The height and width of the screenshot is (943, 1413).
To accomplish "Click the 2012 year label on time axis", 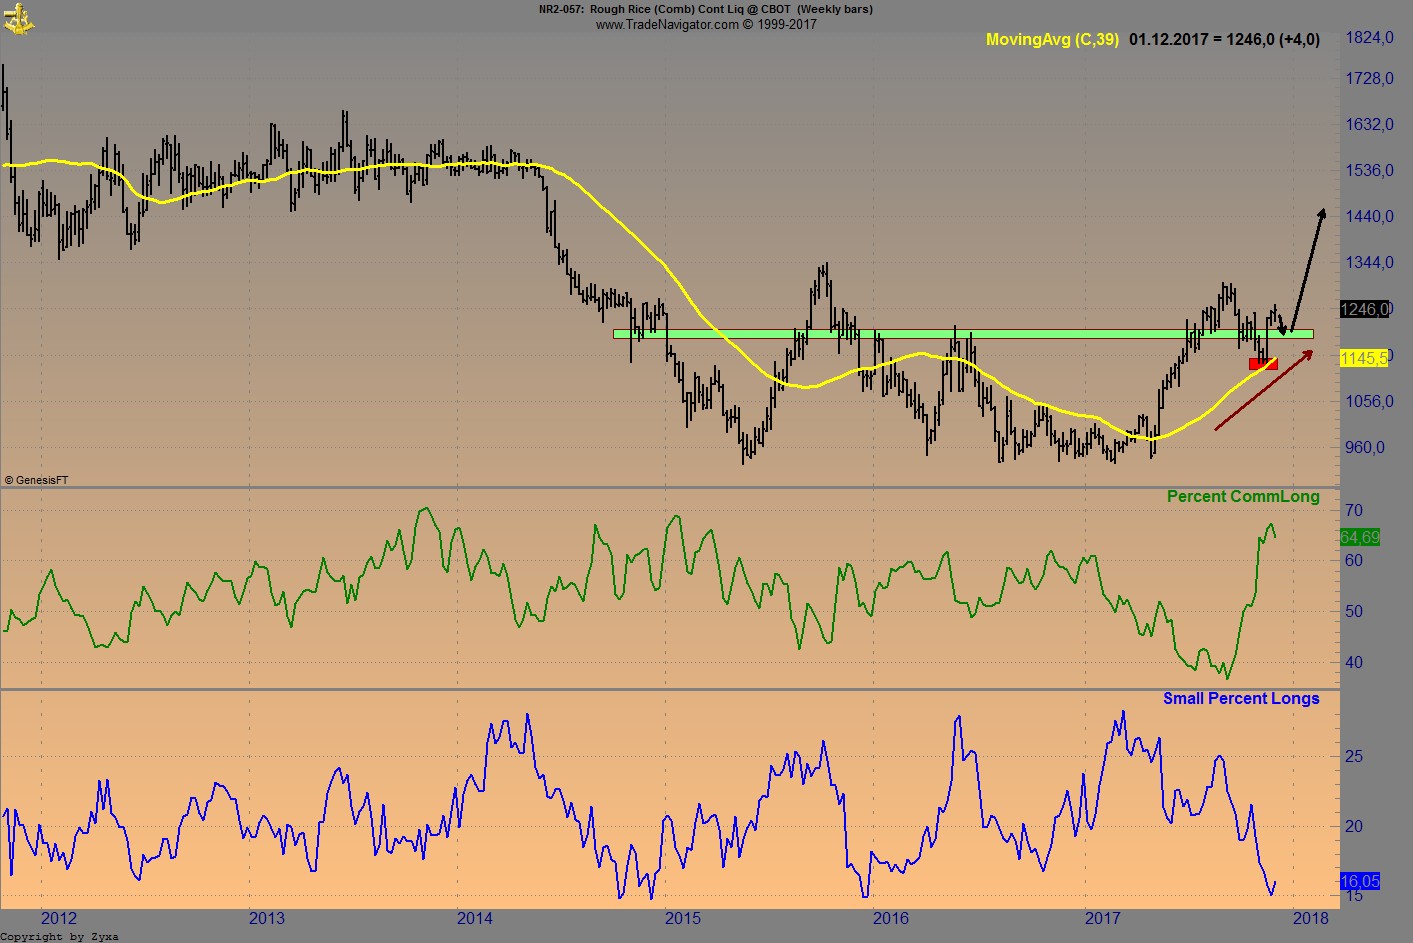I will point(59,918).
